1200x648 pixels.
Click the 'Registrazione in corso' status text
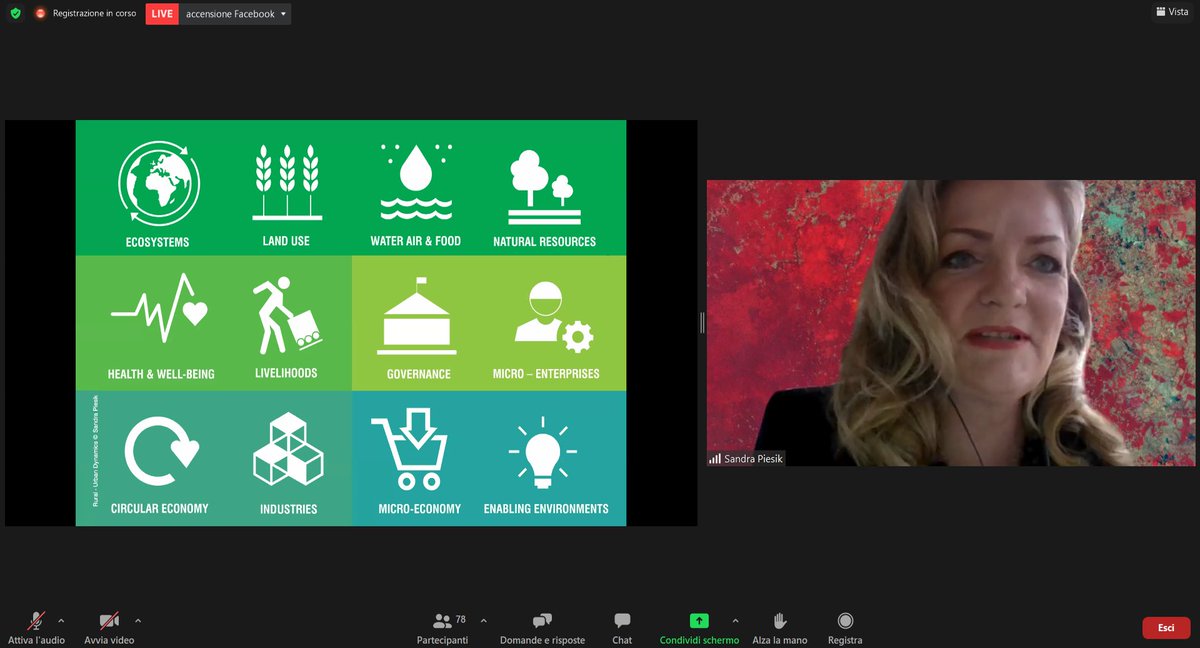click(94, 14)
